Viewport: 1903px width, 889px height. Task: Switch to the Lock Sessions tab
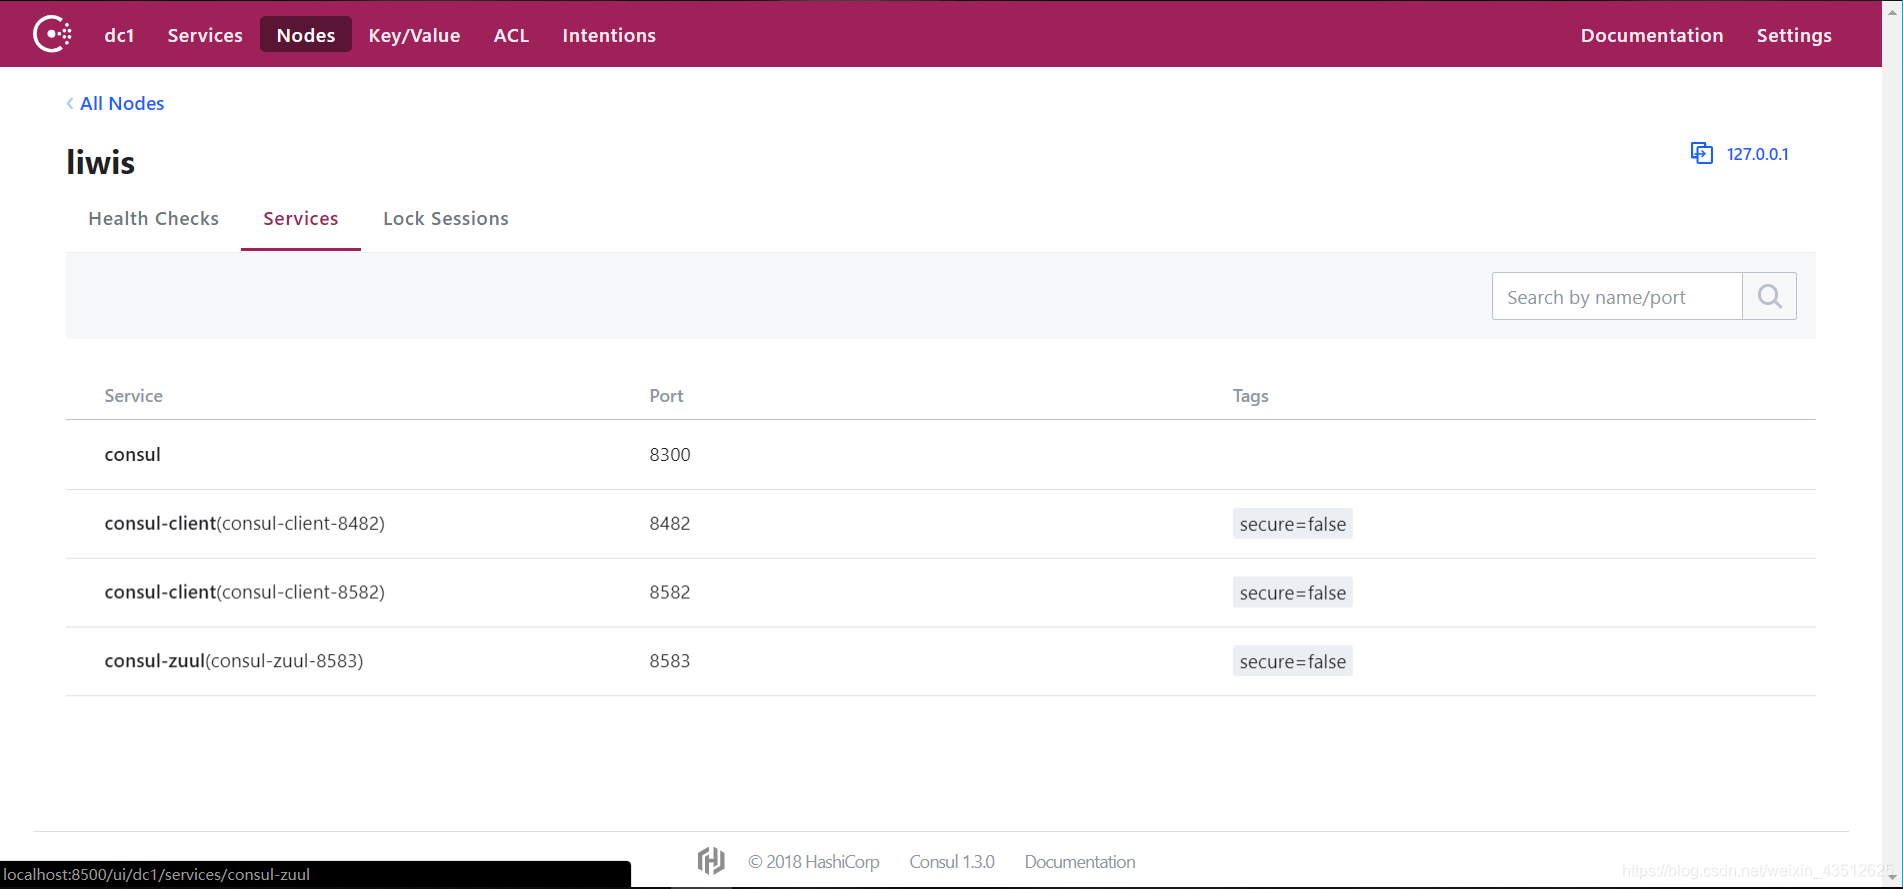click(x=446, y=218)
